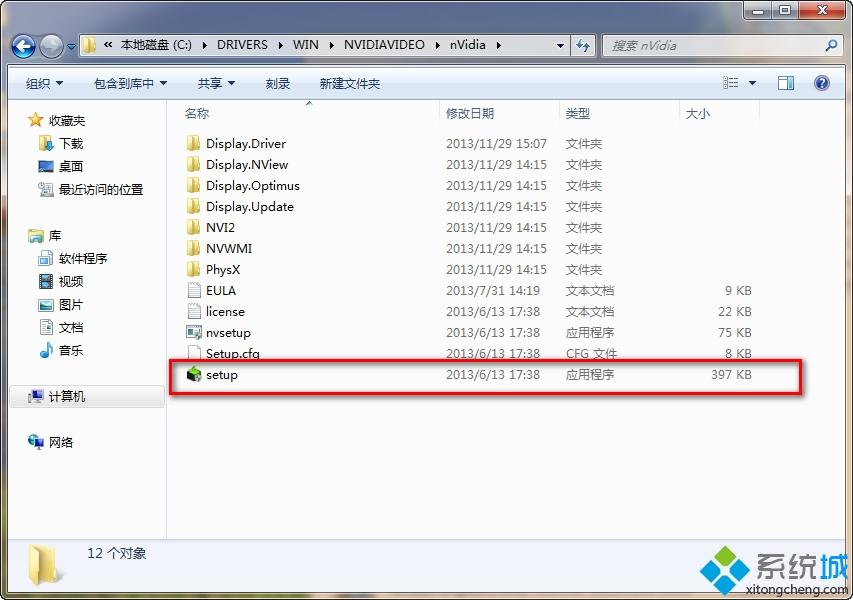The image size is (853, 600).
Task: Open address bar history dropdown
Action: coord(560,46)
